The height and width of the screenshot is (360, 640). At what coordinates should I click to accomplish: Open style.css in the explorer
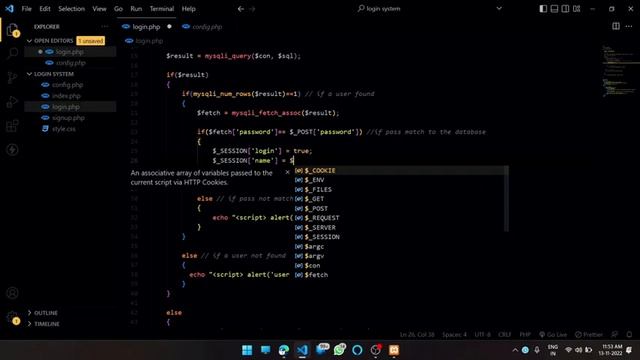(70, 129)
